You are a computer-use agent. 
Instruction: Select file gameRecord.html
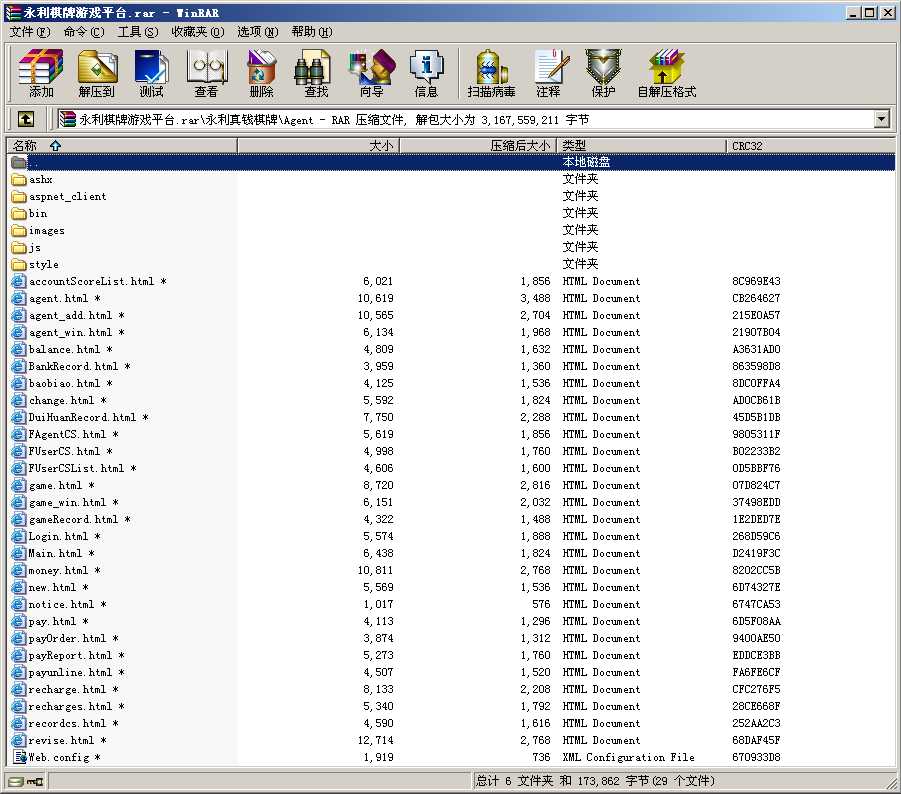coord(73,519)
